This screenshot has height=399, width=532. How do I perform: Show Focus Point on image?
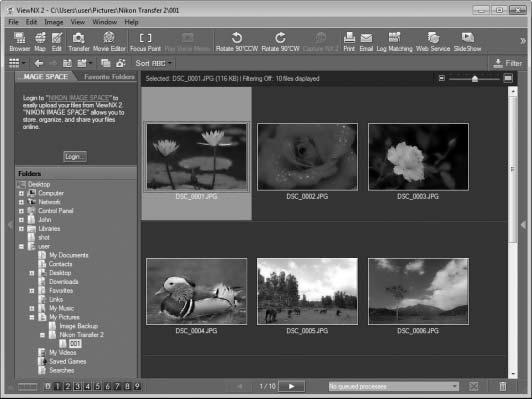(145, 42)
